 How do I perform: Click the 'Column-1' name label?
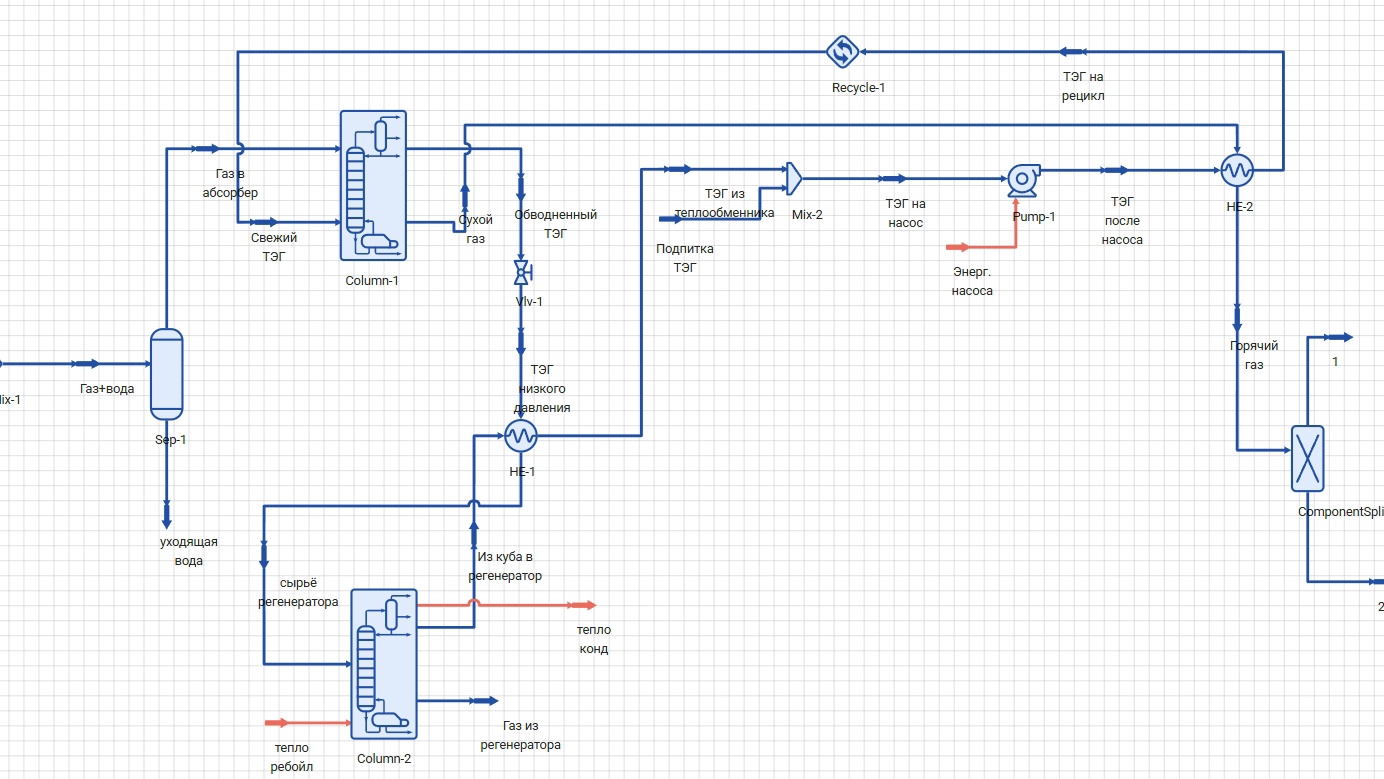tap(372, 280)
